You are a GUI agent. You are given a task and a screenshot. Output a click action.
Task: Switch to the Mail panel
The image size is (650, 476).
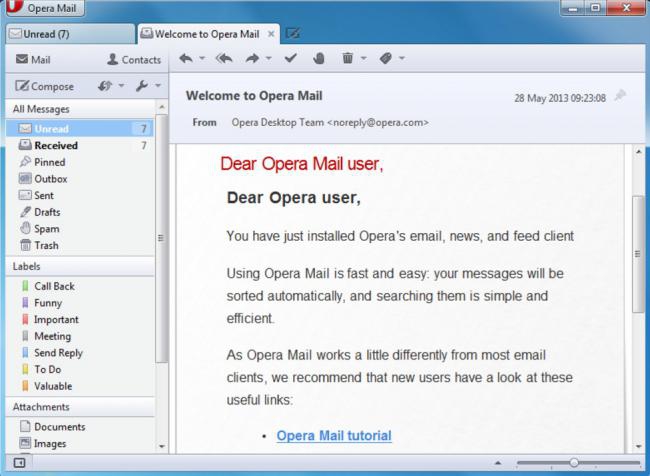33,60
